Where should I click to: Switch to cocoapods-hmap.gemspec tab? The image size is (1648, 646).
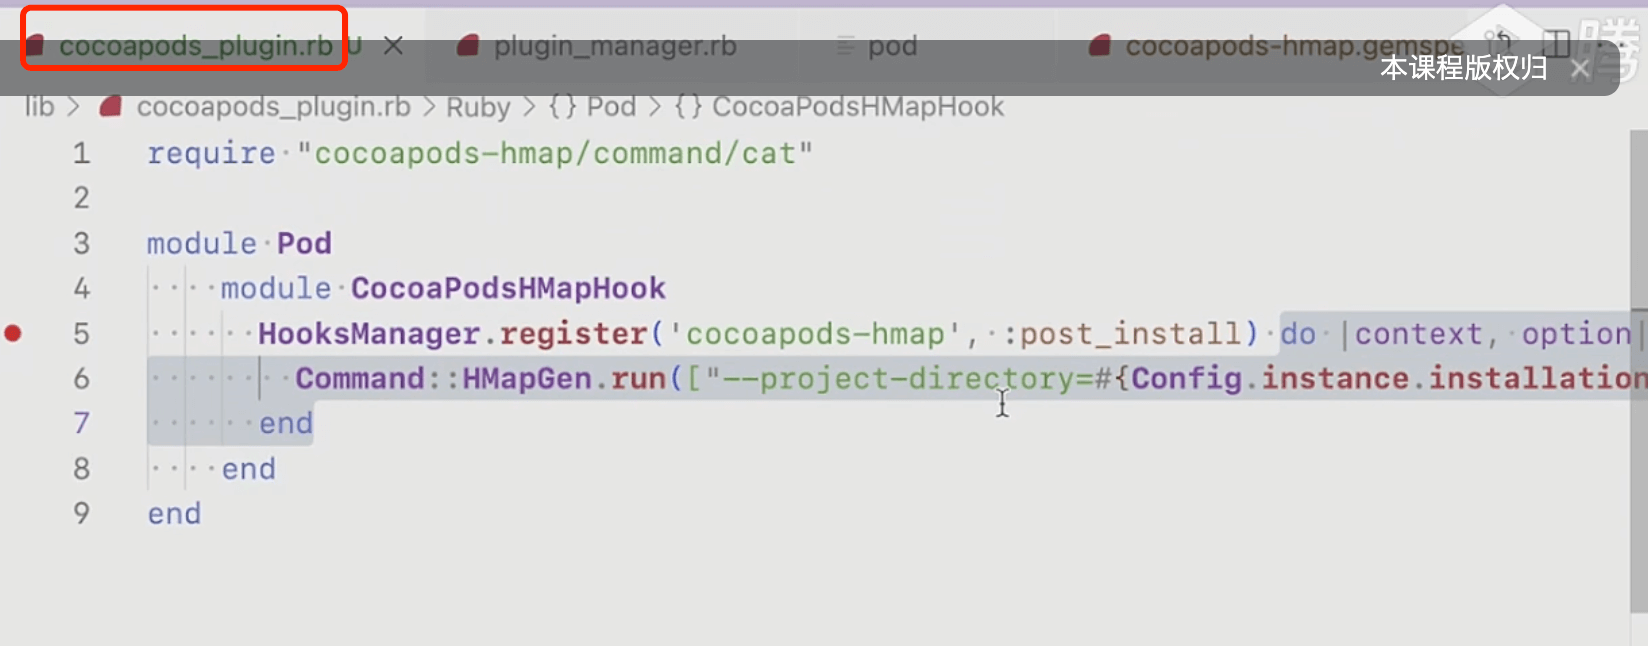tap(1292, 46)
